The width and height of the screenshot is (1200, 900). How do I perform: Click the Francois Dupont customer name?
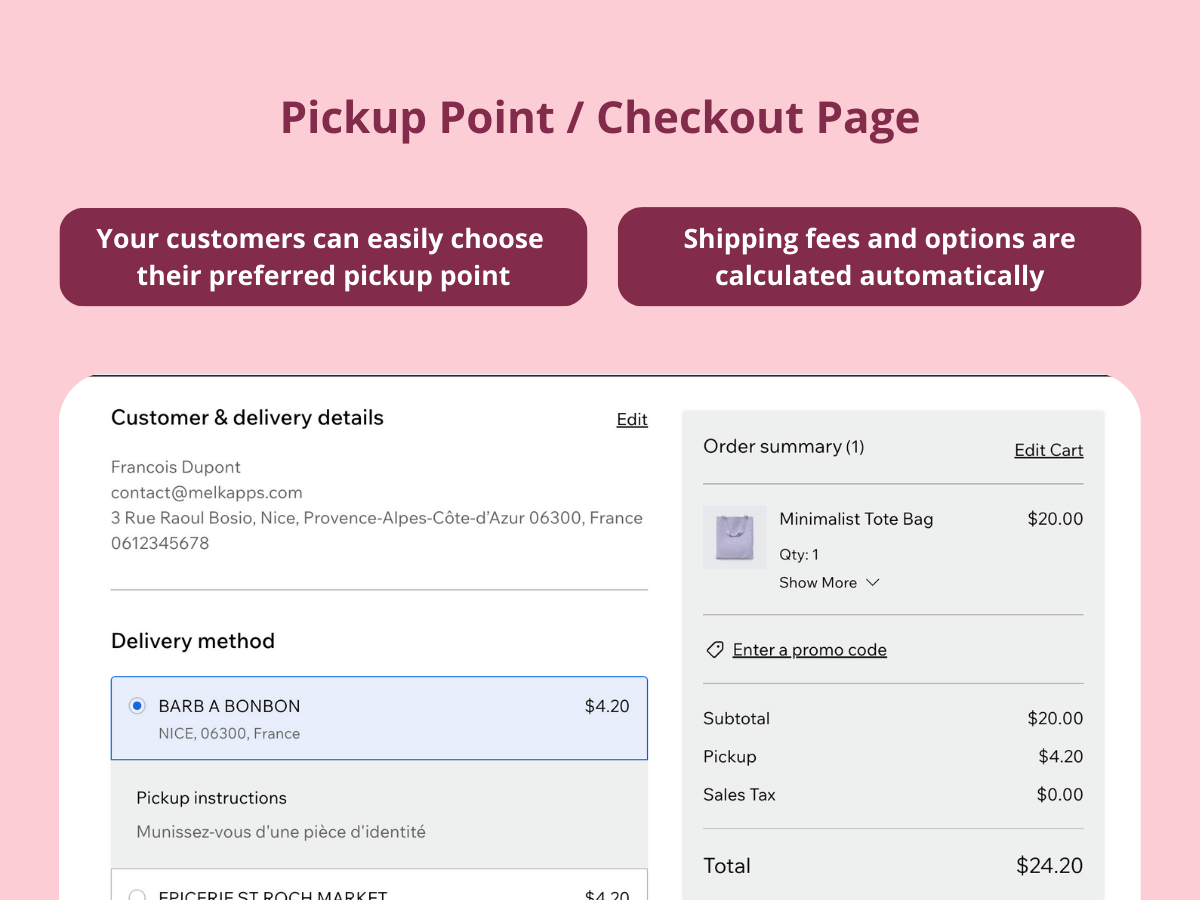[176, 467]
